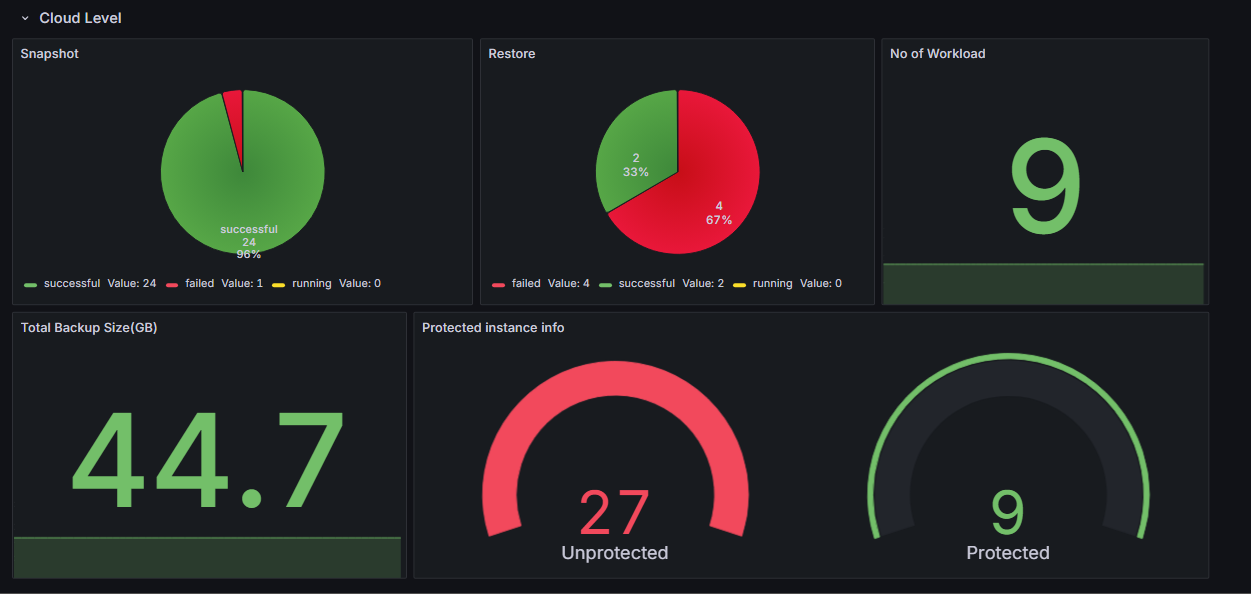1251x594 pixels.
Task: Click the Protected instance info panel title
Action: [492, 327]
